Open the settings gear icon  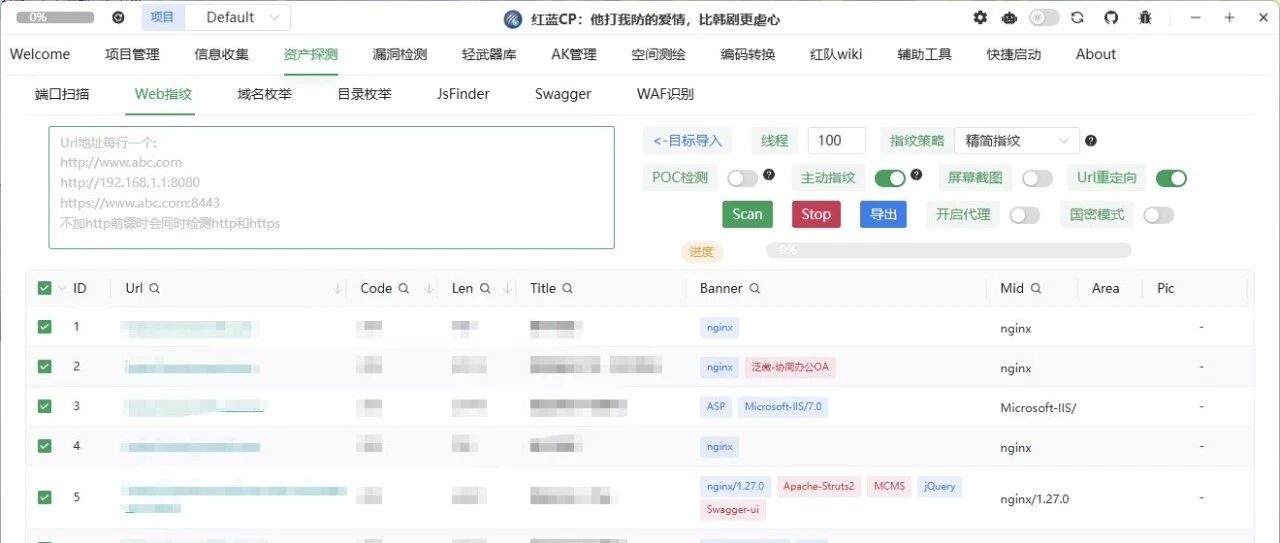(x=980, y=17)
